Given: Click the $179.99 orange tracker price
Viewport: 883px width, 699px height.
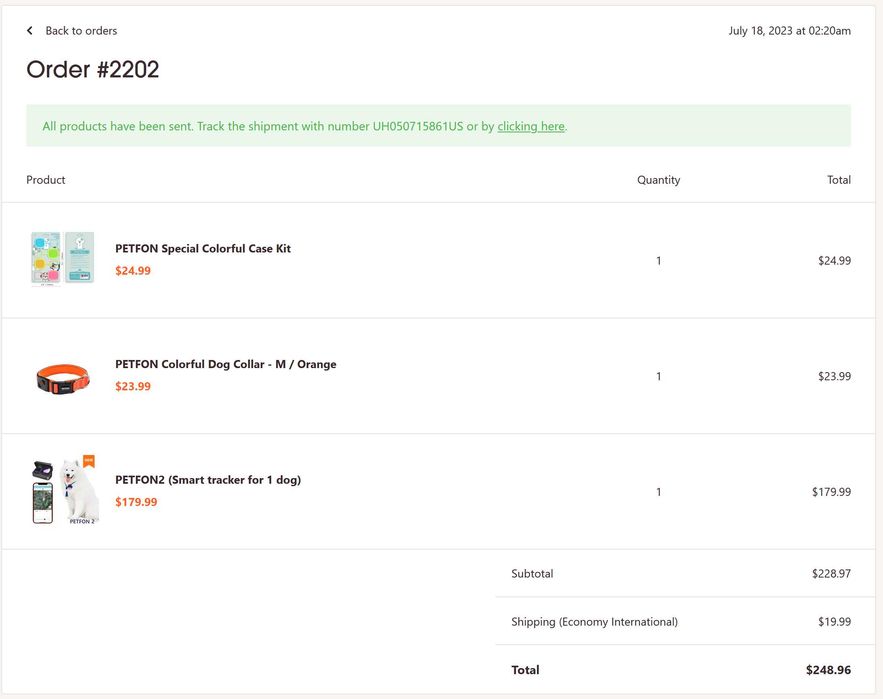Looking at the screenshot, I should coord(136,502).
